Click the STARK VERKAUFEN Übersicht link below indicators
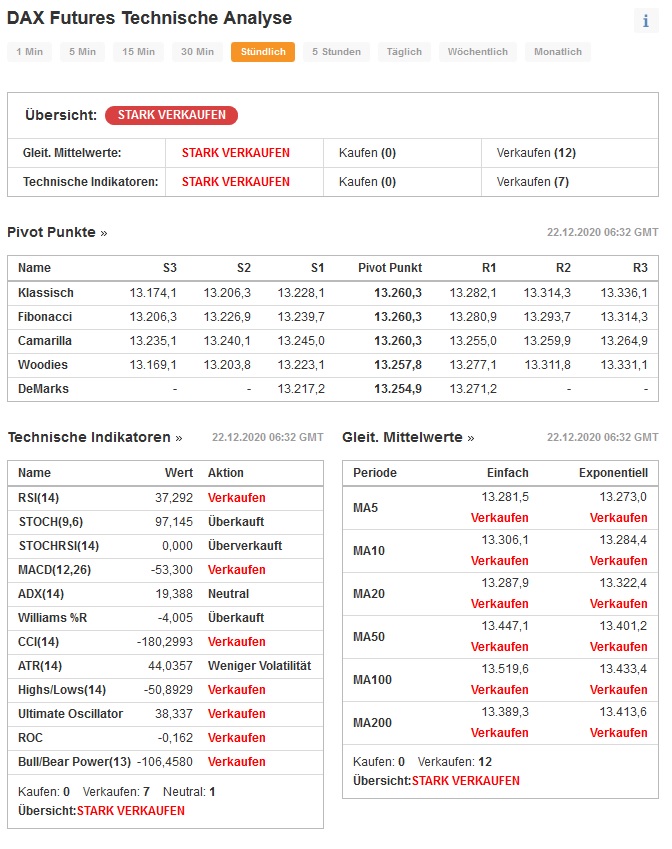672x849 pixels. pyautogui.click(x=132, y=811)
